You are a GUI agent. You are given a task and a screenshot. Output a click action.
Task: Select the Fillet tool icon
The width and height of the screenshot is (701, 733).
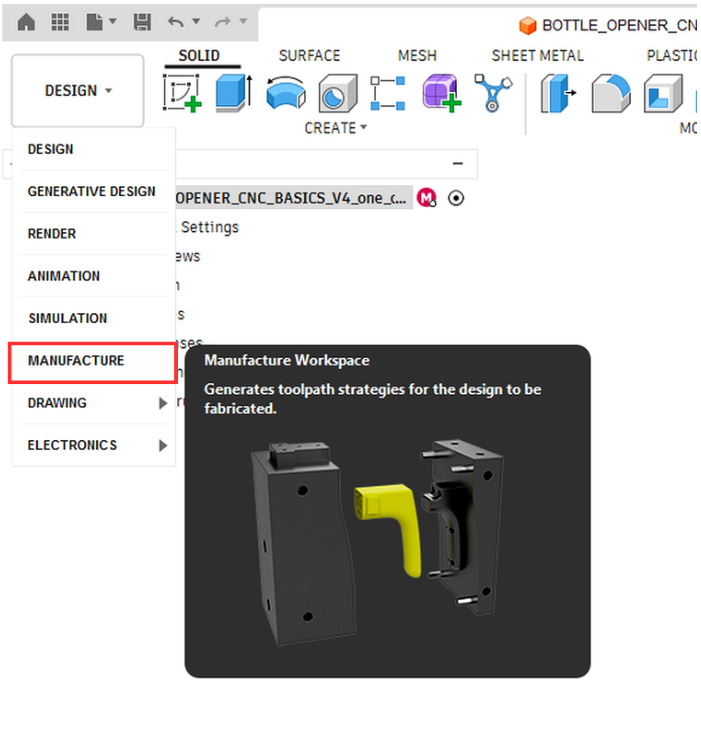pos(611,93)
